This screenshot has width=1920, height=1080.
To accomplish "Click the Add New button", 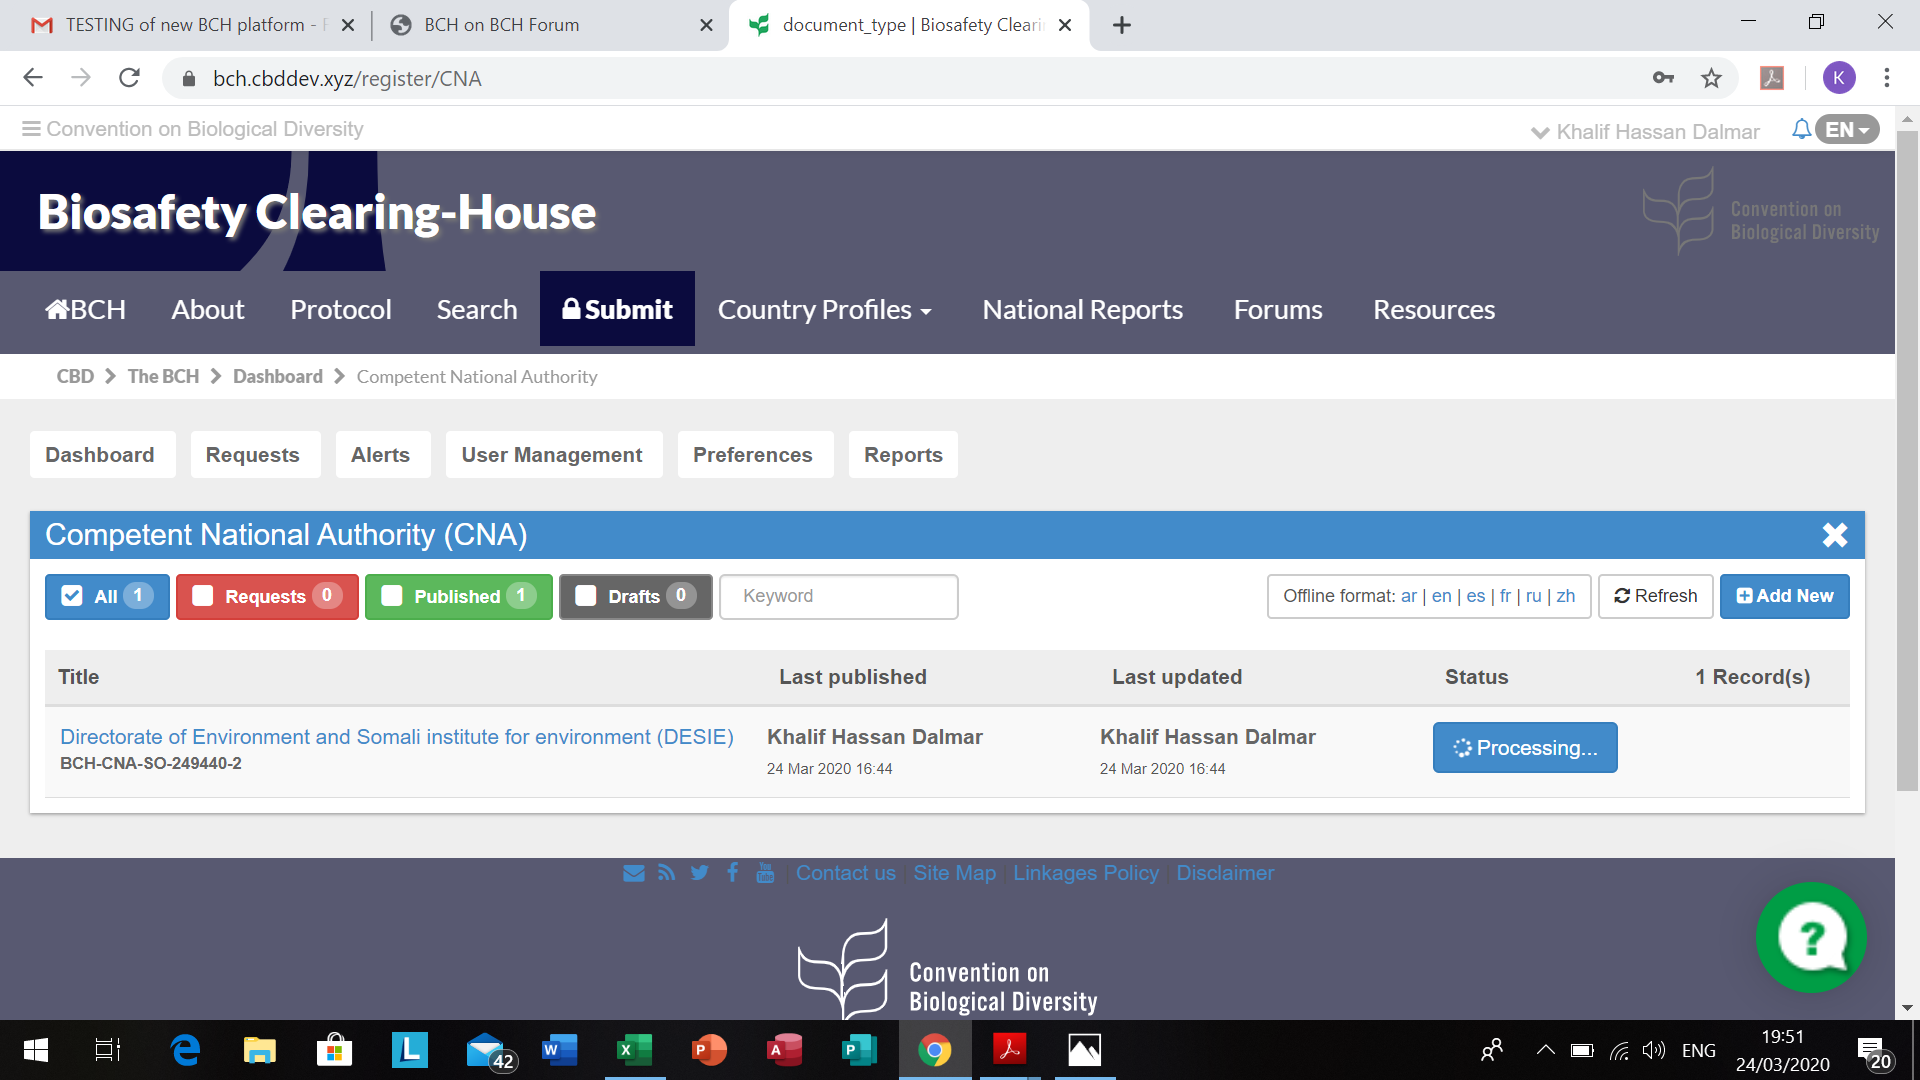I will (x=1784, y=596).
